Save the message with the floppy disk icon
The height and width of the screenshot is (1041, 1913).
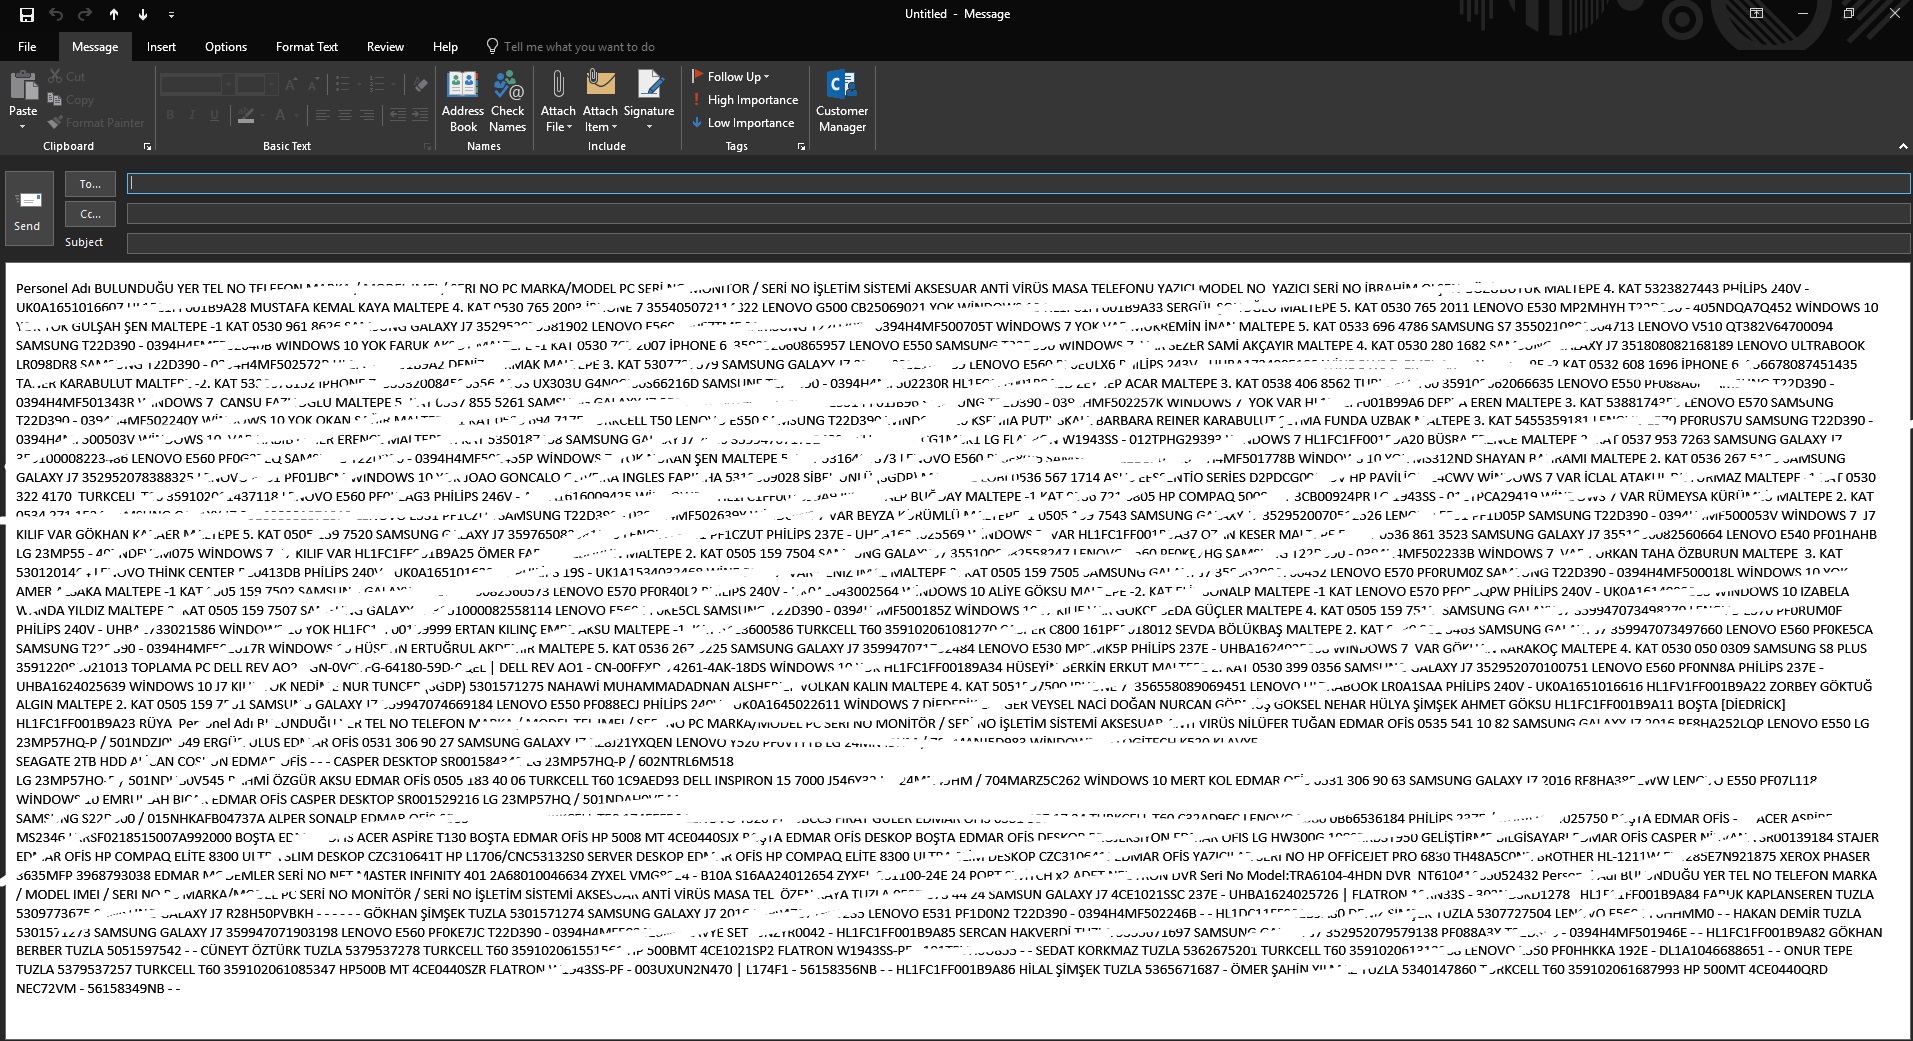[27, 14]
